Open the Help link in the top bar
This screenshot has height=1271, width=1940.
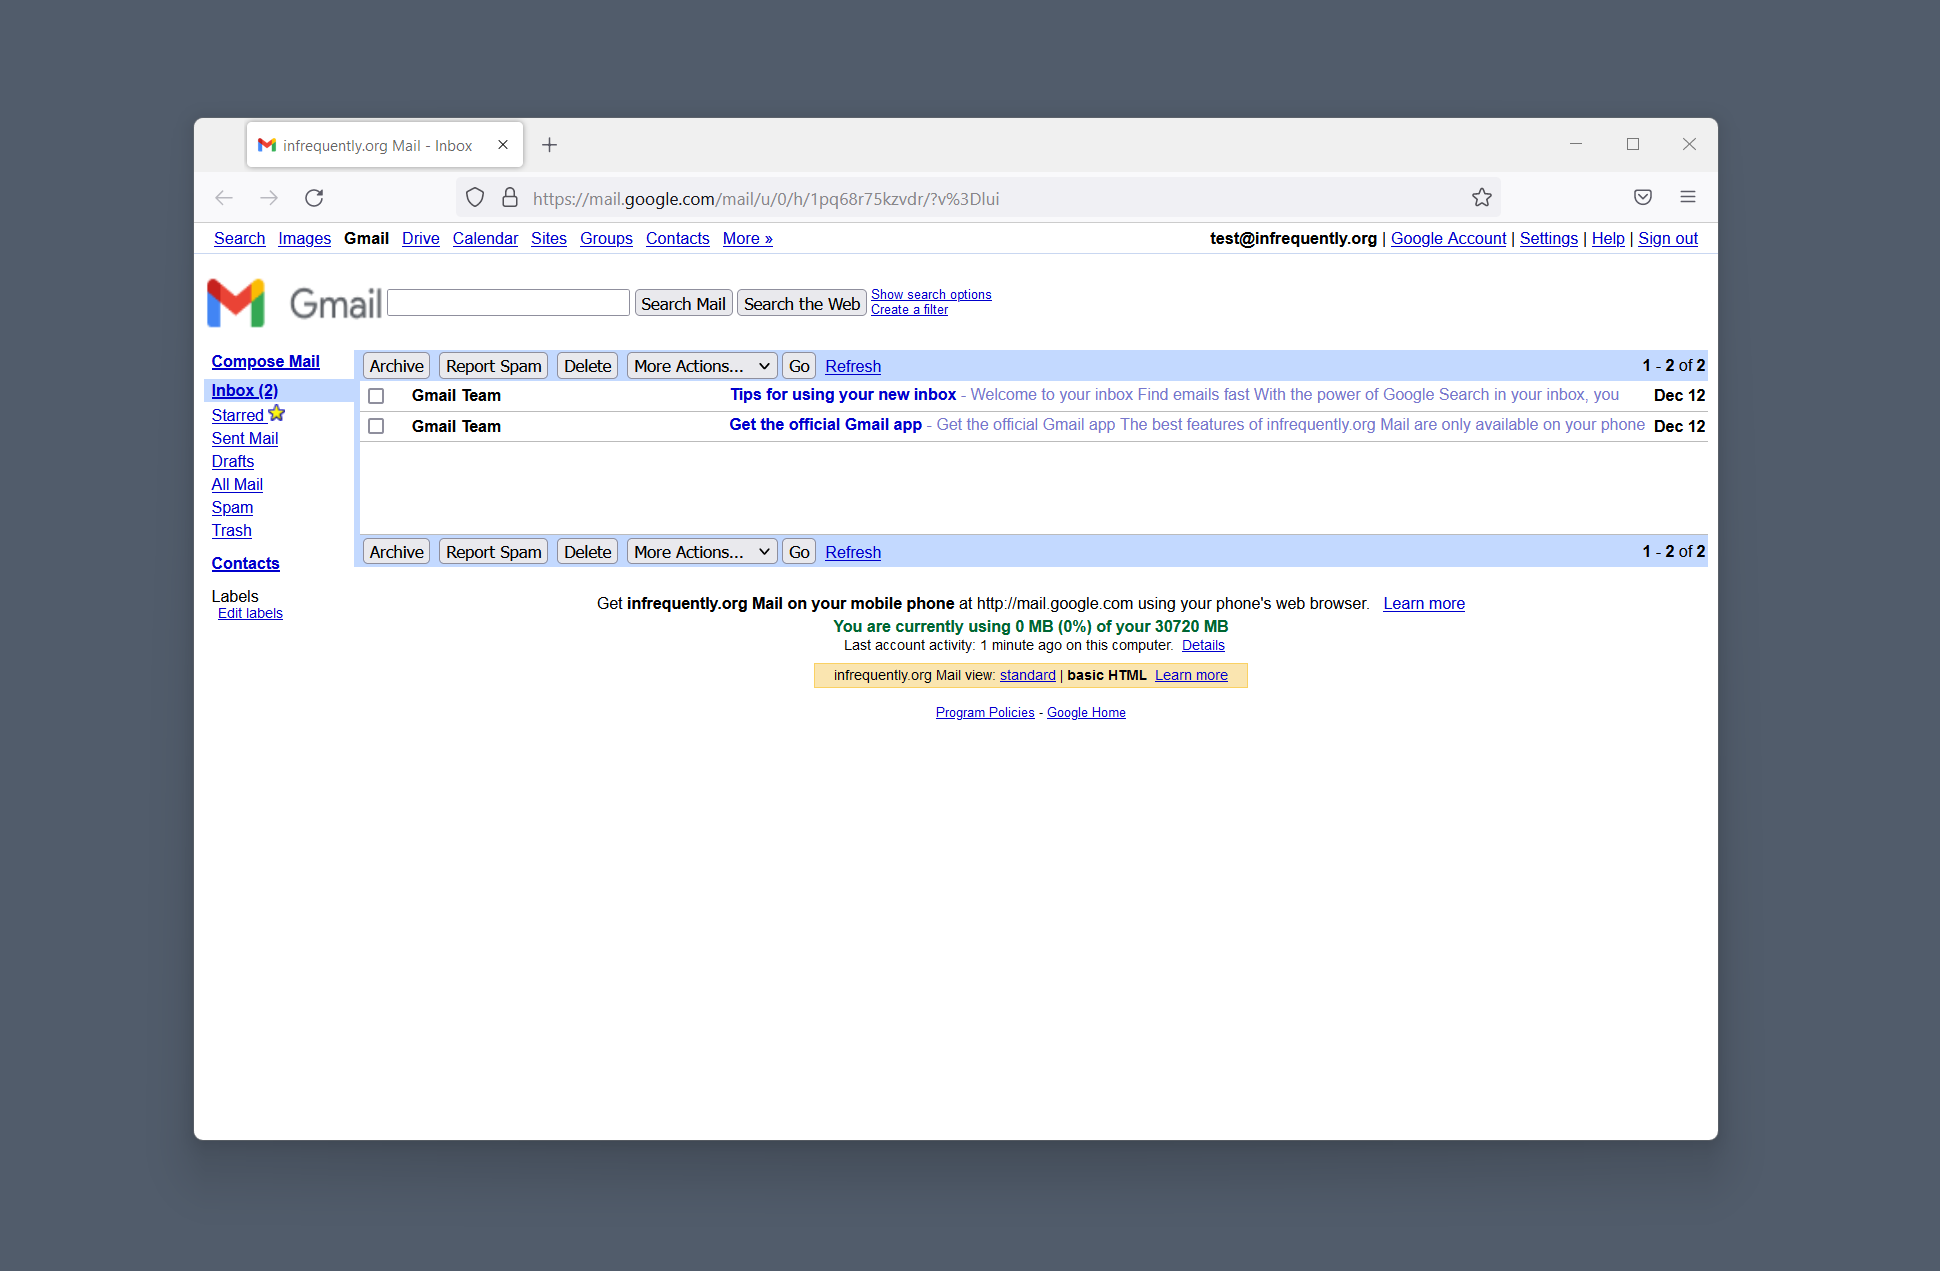coord(1608,238)
